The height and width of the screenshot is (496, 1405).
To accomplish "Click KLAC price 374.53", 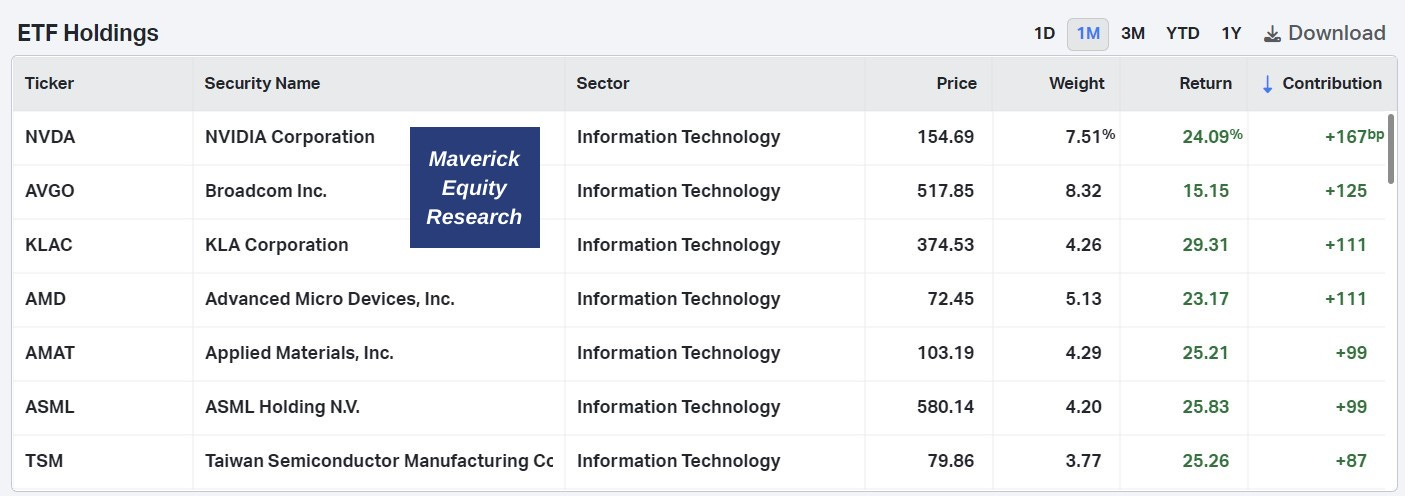I will [x=946, y=245].
